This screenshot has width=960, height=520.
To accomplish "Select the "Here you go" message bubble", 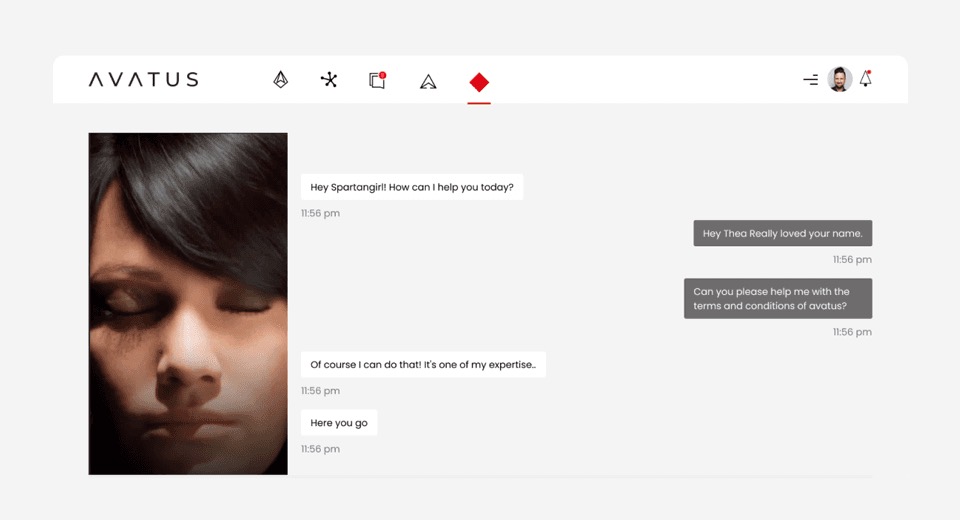I will click(339, 423).
